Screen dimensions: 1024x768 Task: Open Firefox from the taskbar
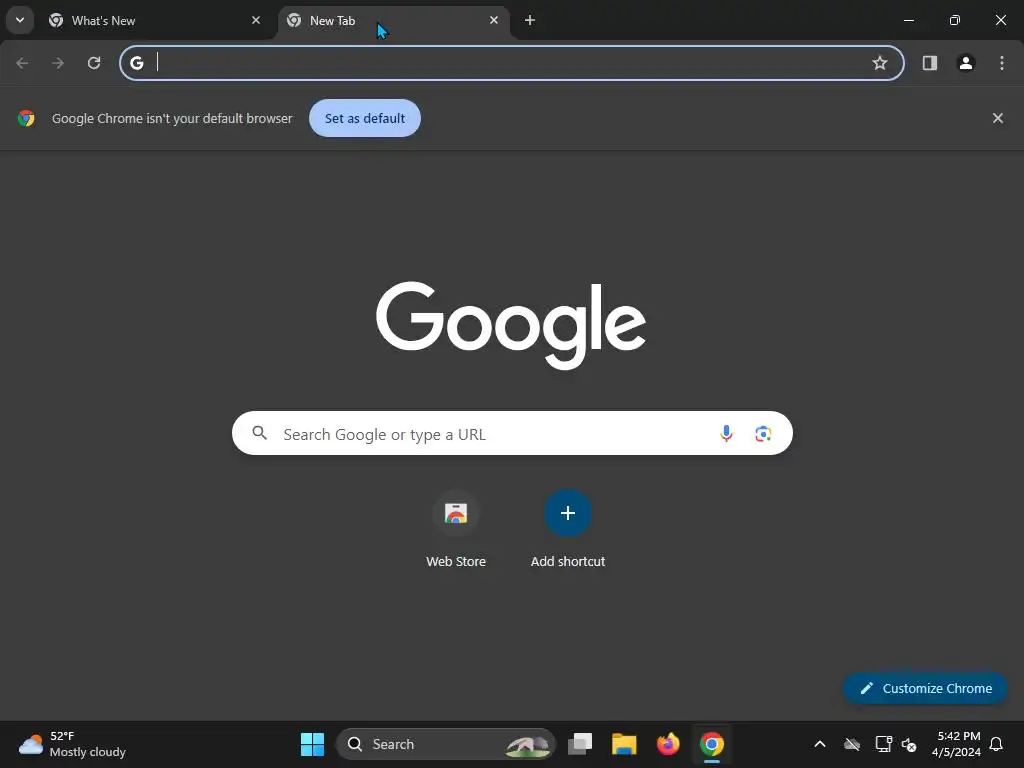[667, 744]
